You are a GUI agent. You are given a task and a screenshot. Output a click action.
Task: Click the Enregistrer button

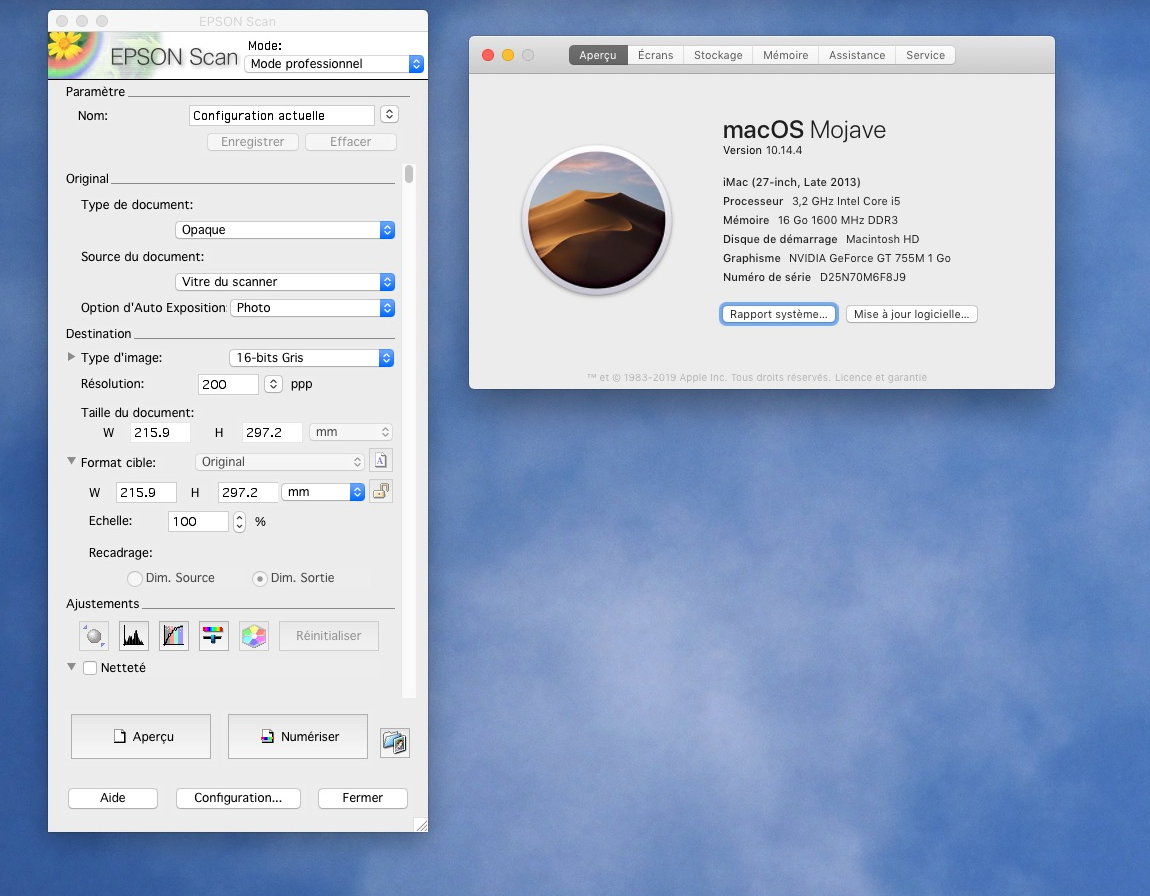(x=253, y=142)
